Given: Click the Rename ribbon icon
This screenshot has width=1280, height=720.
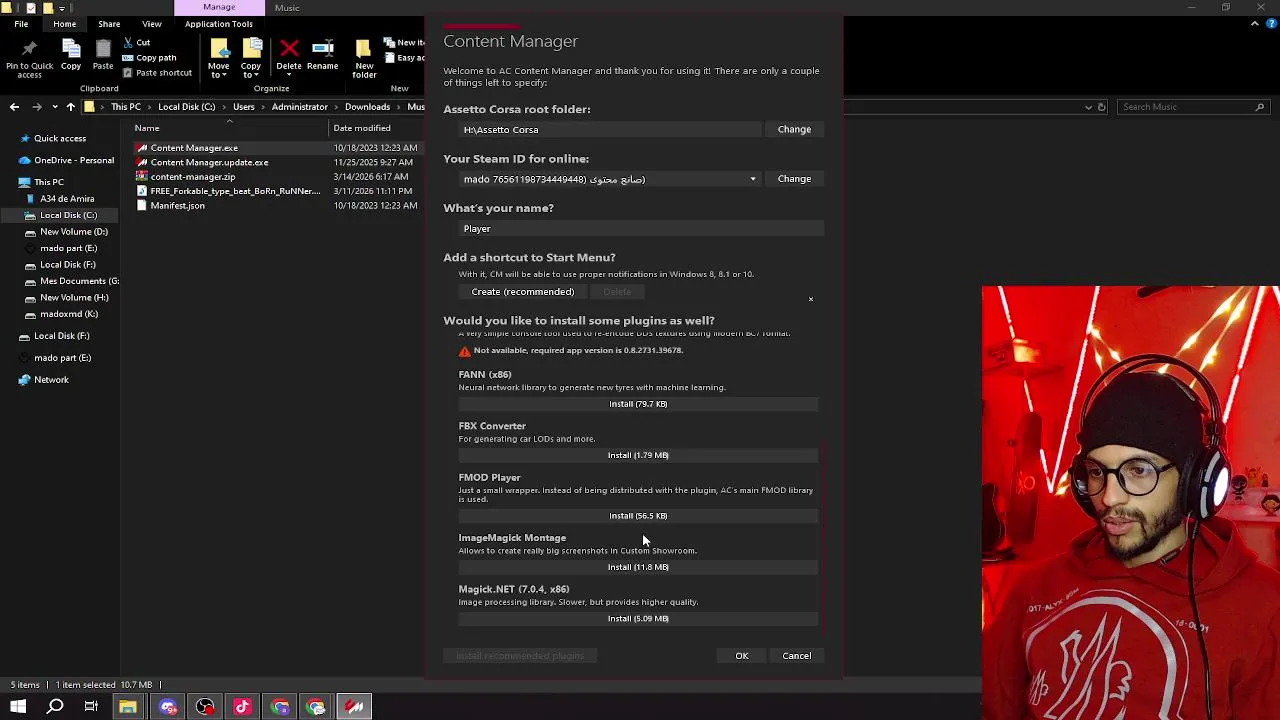Looking at the screenshot, I should (322, 48).
